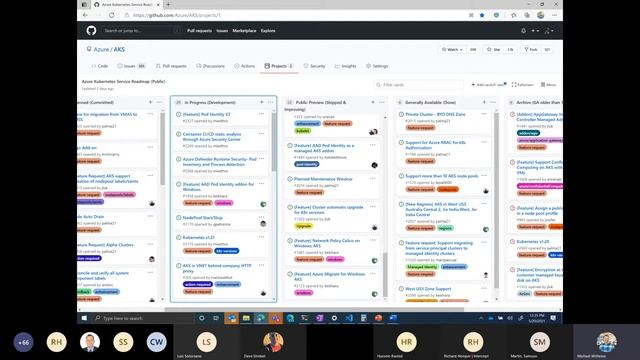640x360 pixels.
Task: Open card menu for Kubernetes v1.21
Action: tap(261, 238)
